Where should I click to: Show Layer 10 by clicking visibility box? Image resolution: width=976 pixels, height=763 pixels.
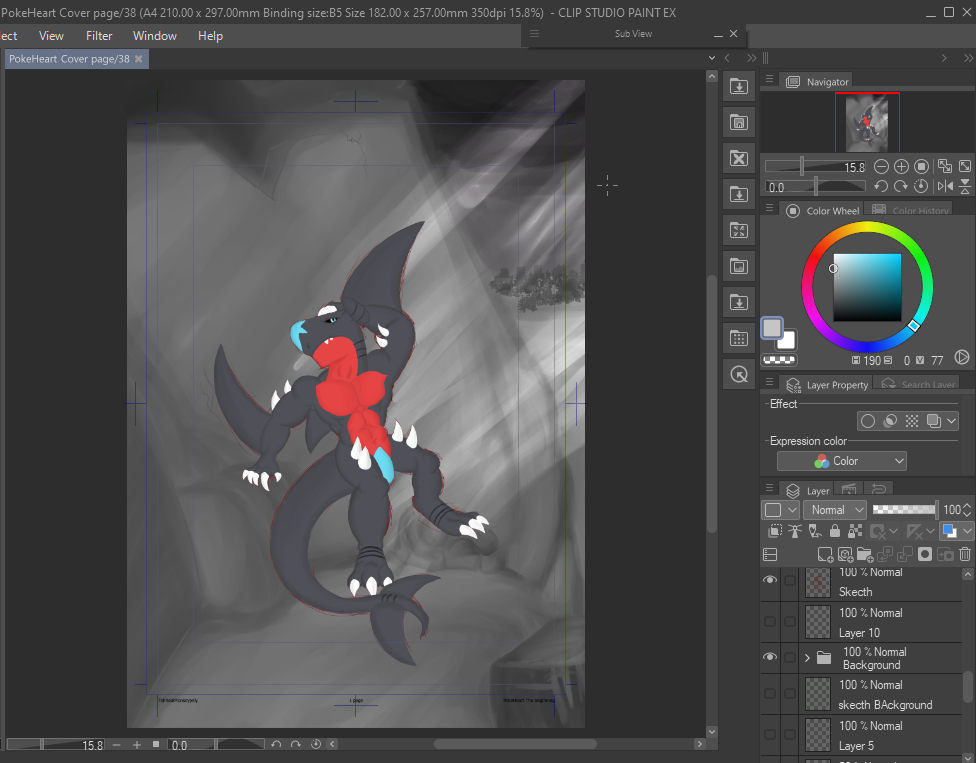point(770,622)
